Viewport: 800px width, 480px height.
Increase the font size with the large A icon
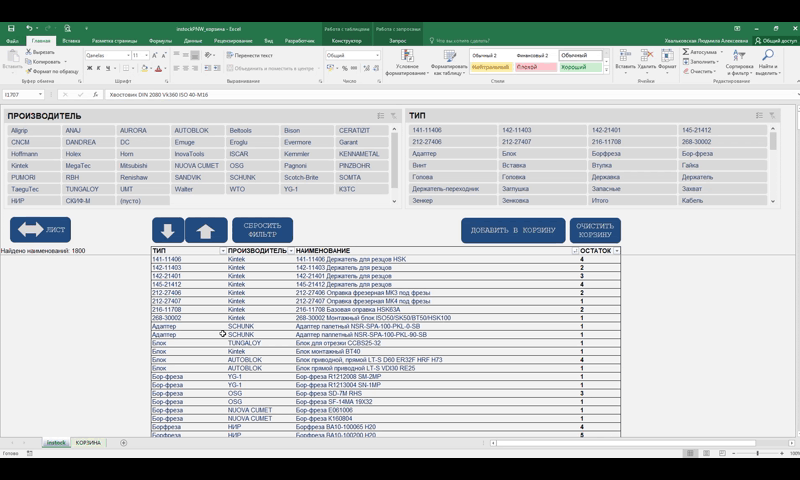point(155,55)
